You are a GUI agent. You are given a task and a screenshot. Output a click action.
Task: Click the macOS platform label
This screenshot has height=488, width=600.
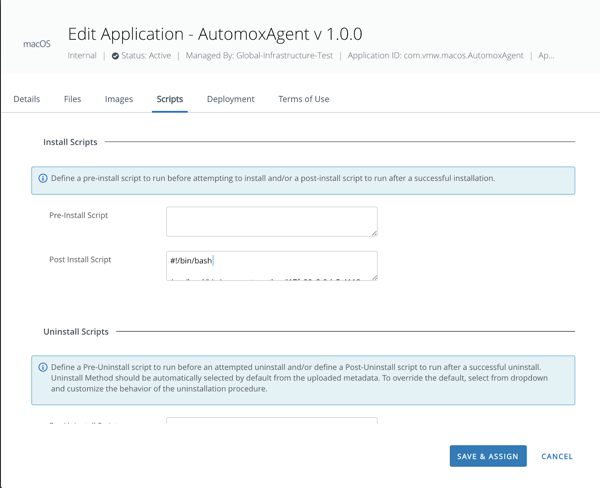tap(37, 44)
